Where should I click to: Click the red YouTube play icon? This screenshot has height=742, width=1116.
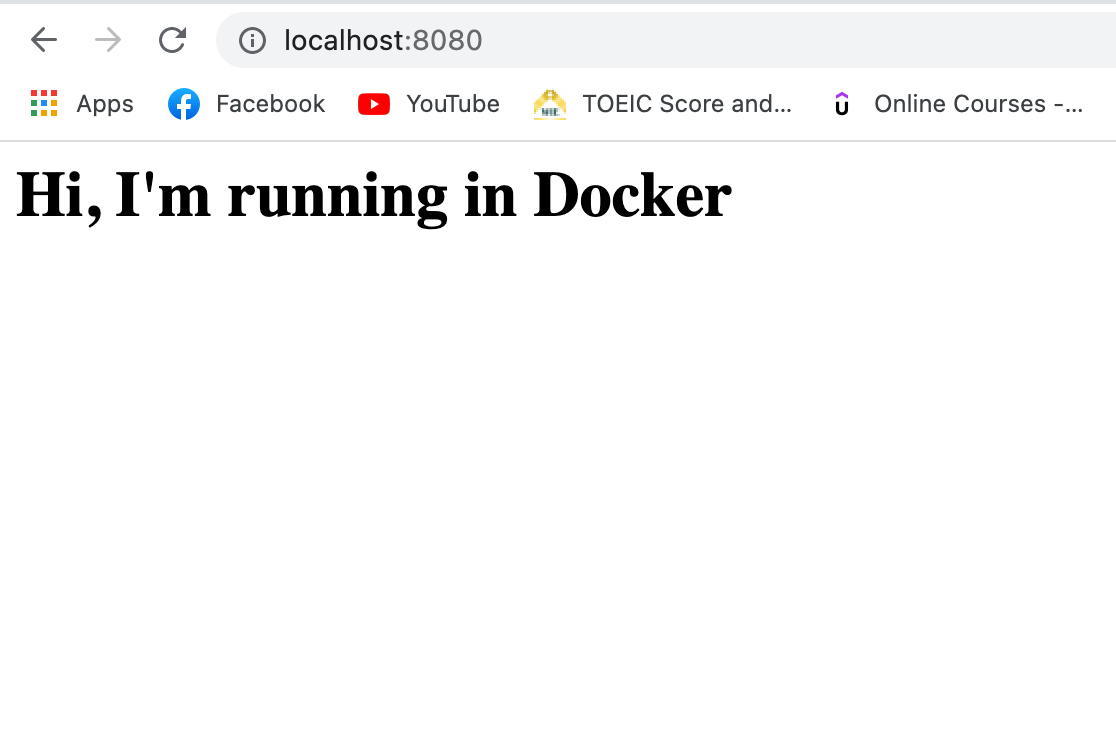point(374,104)
